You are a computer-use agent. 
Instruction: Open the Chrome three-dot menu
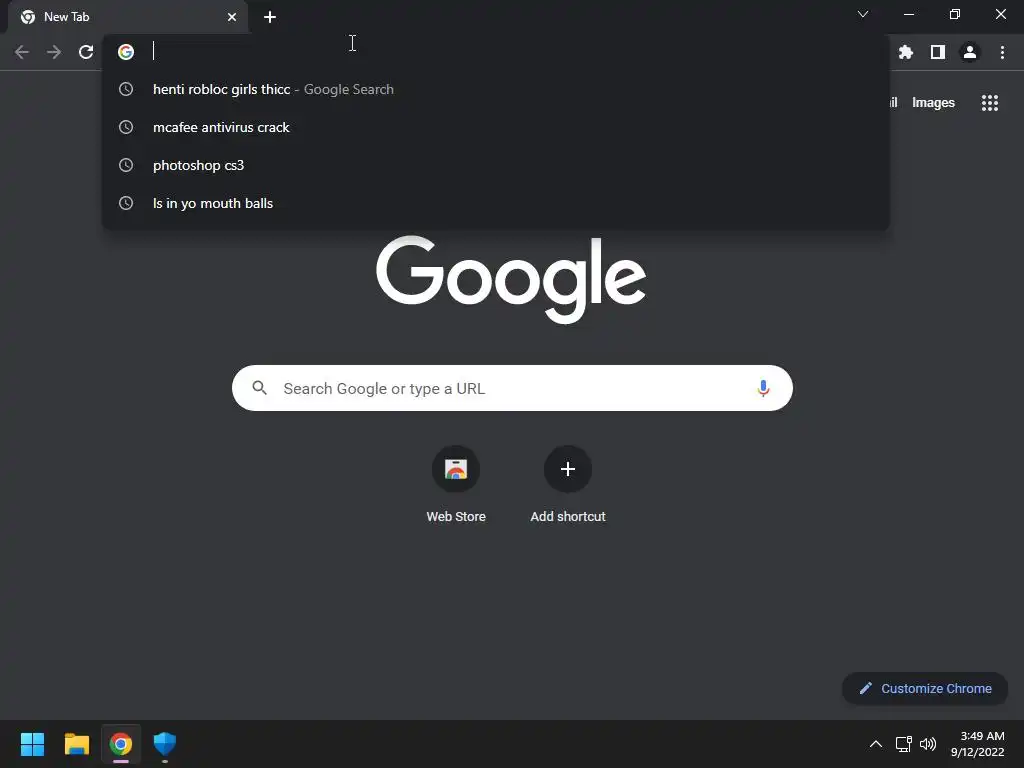click(1002, 52)
